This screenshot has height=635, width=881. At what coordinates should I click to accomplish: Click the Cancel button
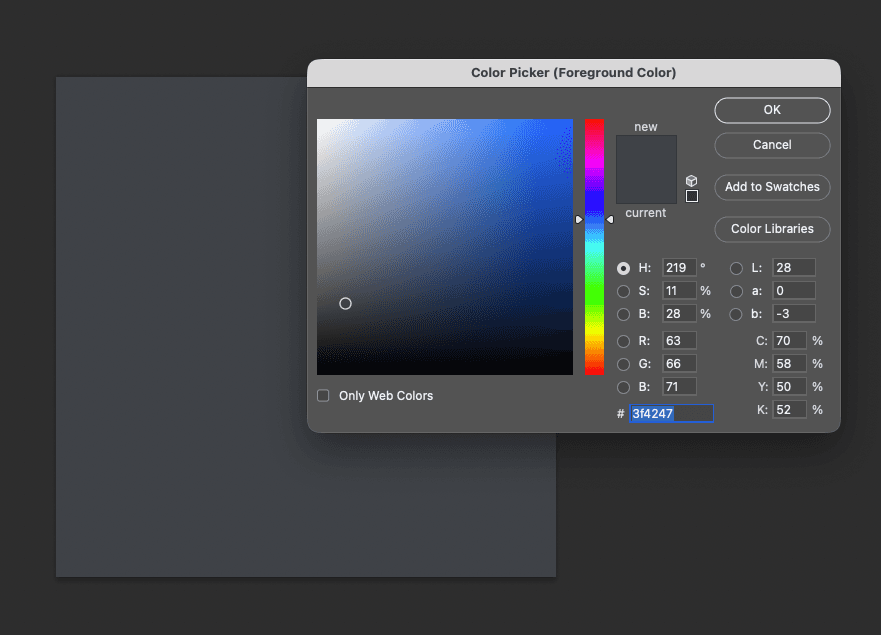point(772,145)
